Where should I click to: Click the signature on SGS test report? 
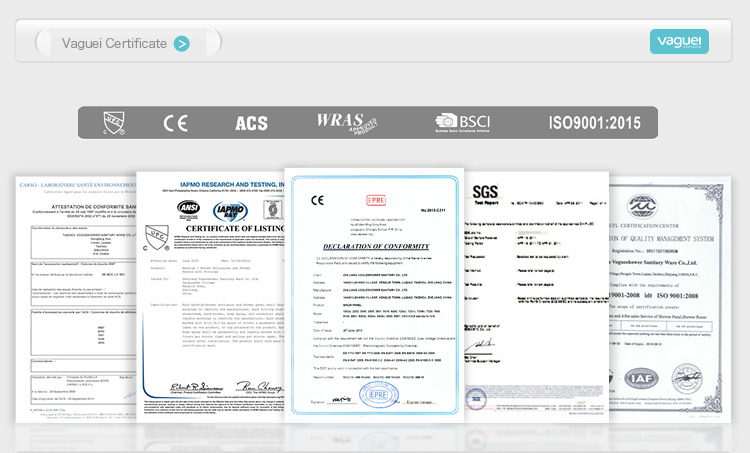pos(482,345)
